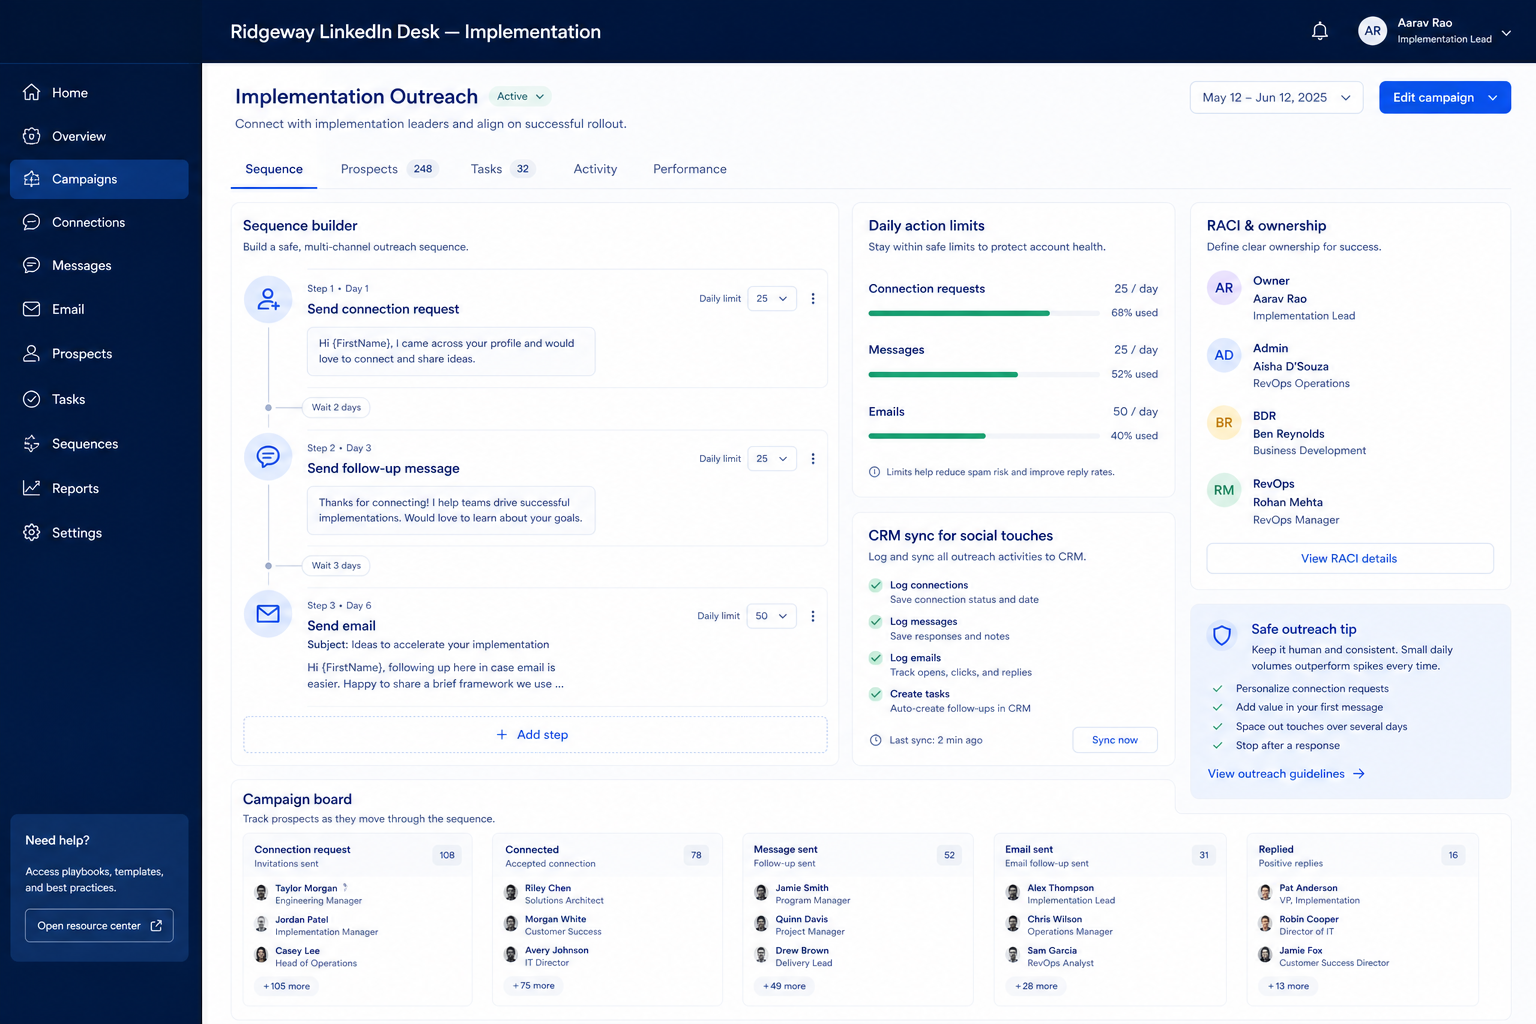Viewport: 1536px width, 1024px height.
Task: Click Emails usage progress bar
Action: (984, 436)
